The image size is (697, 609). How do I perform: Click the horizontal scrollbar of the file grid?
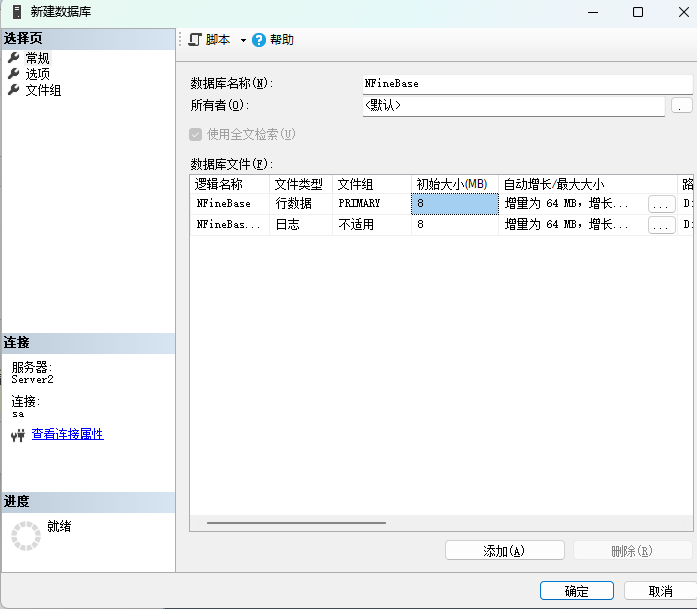tap(296, 523)
